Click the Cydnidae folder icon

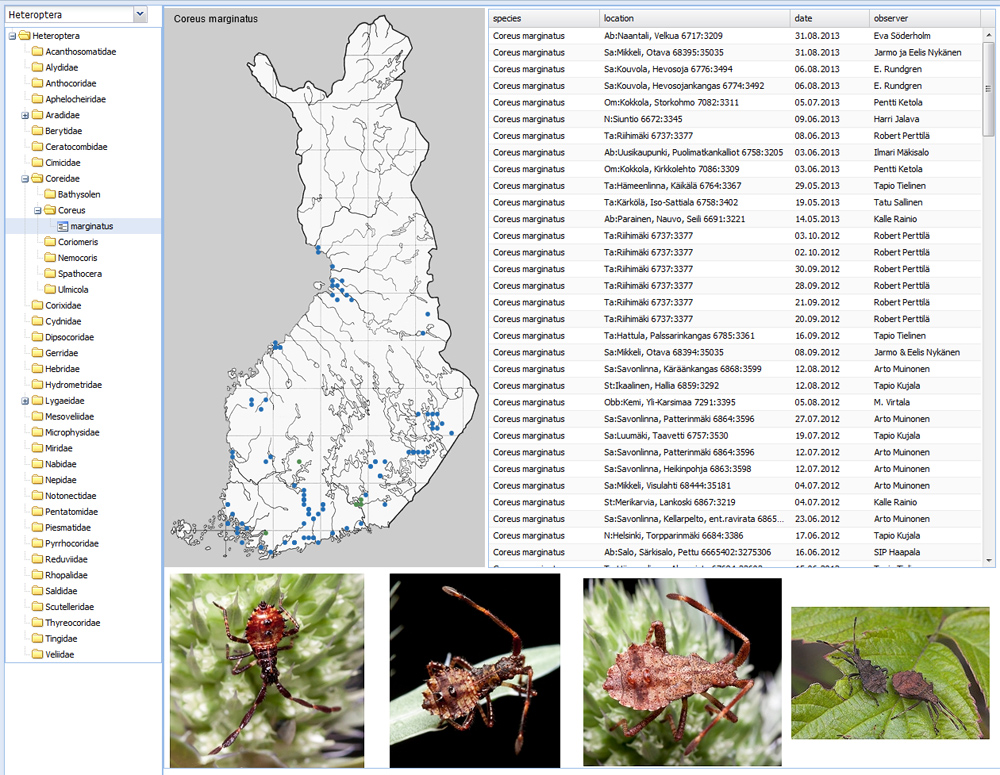click(x=38, y=321)
